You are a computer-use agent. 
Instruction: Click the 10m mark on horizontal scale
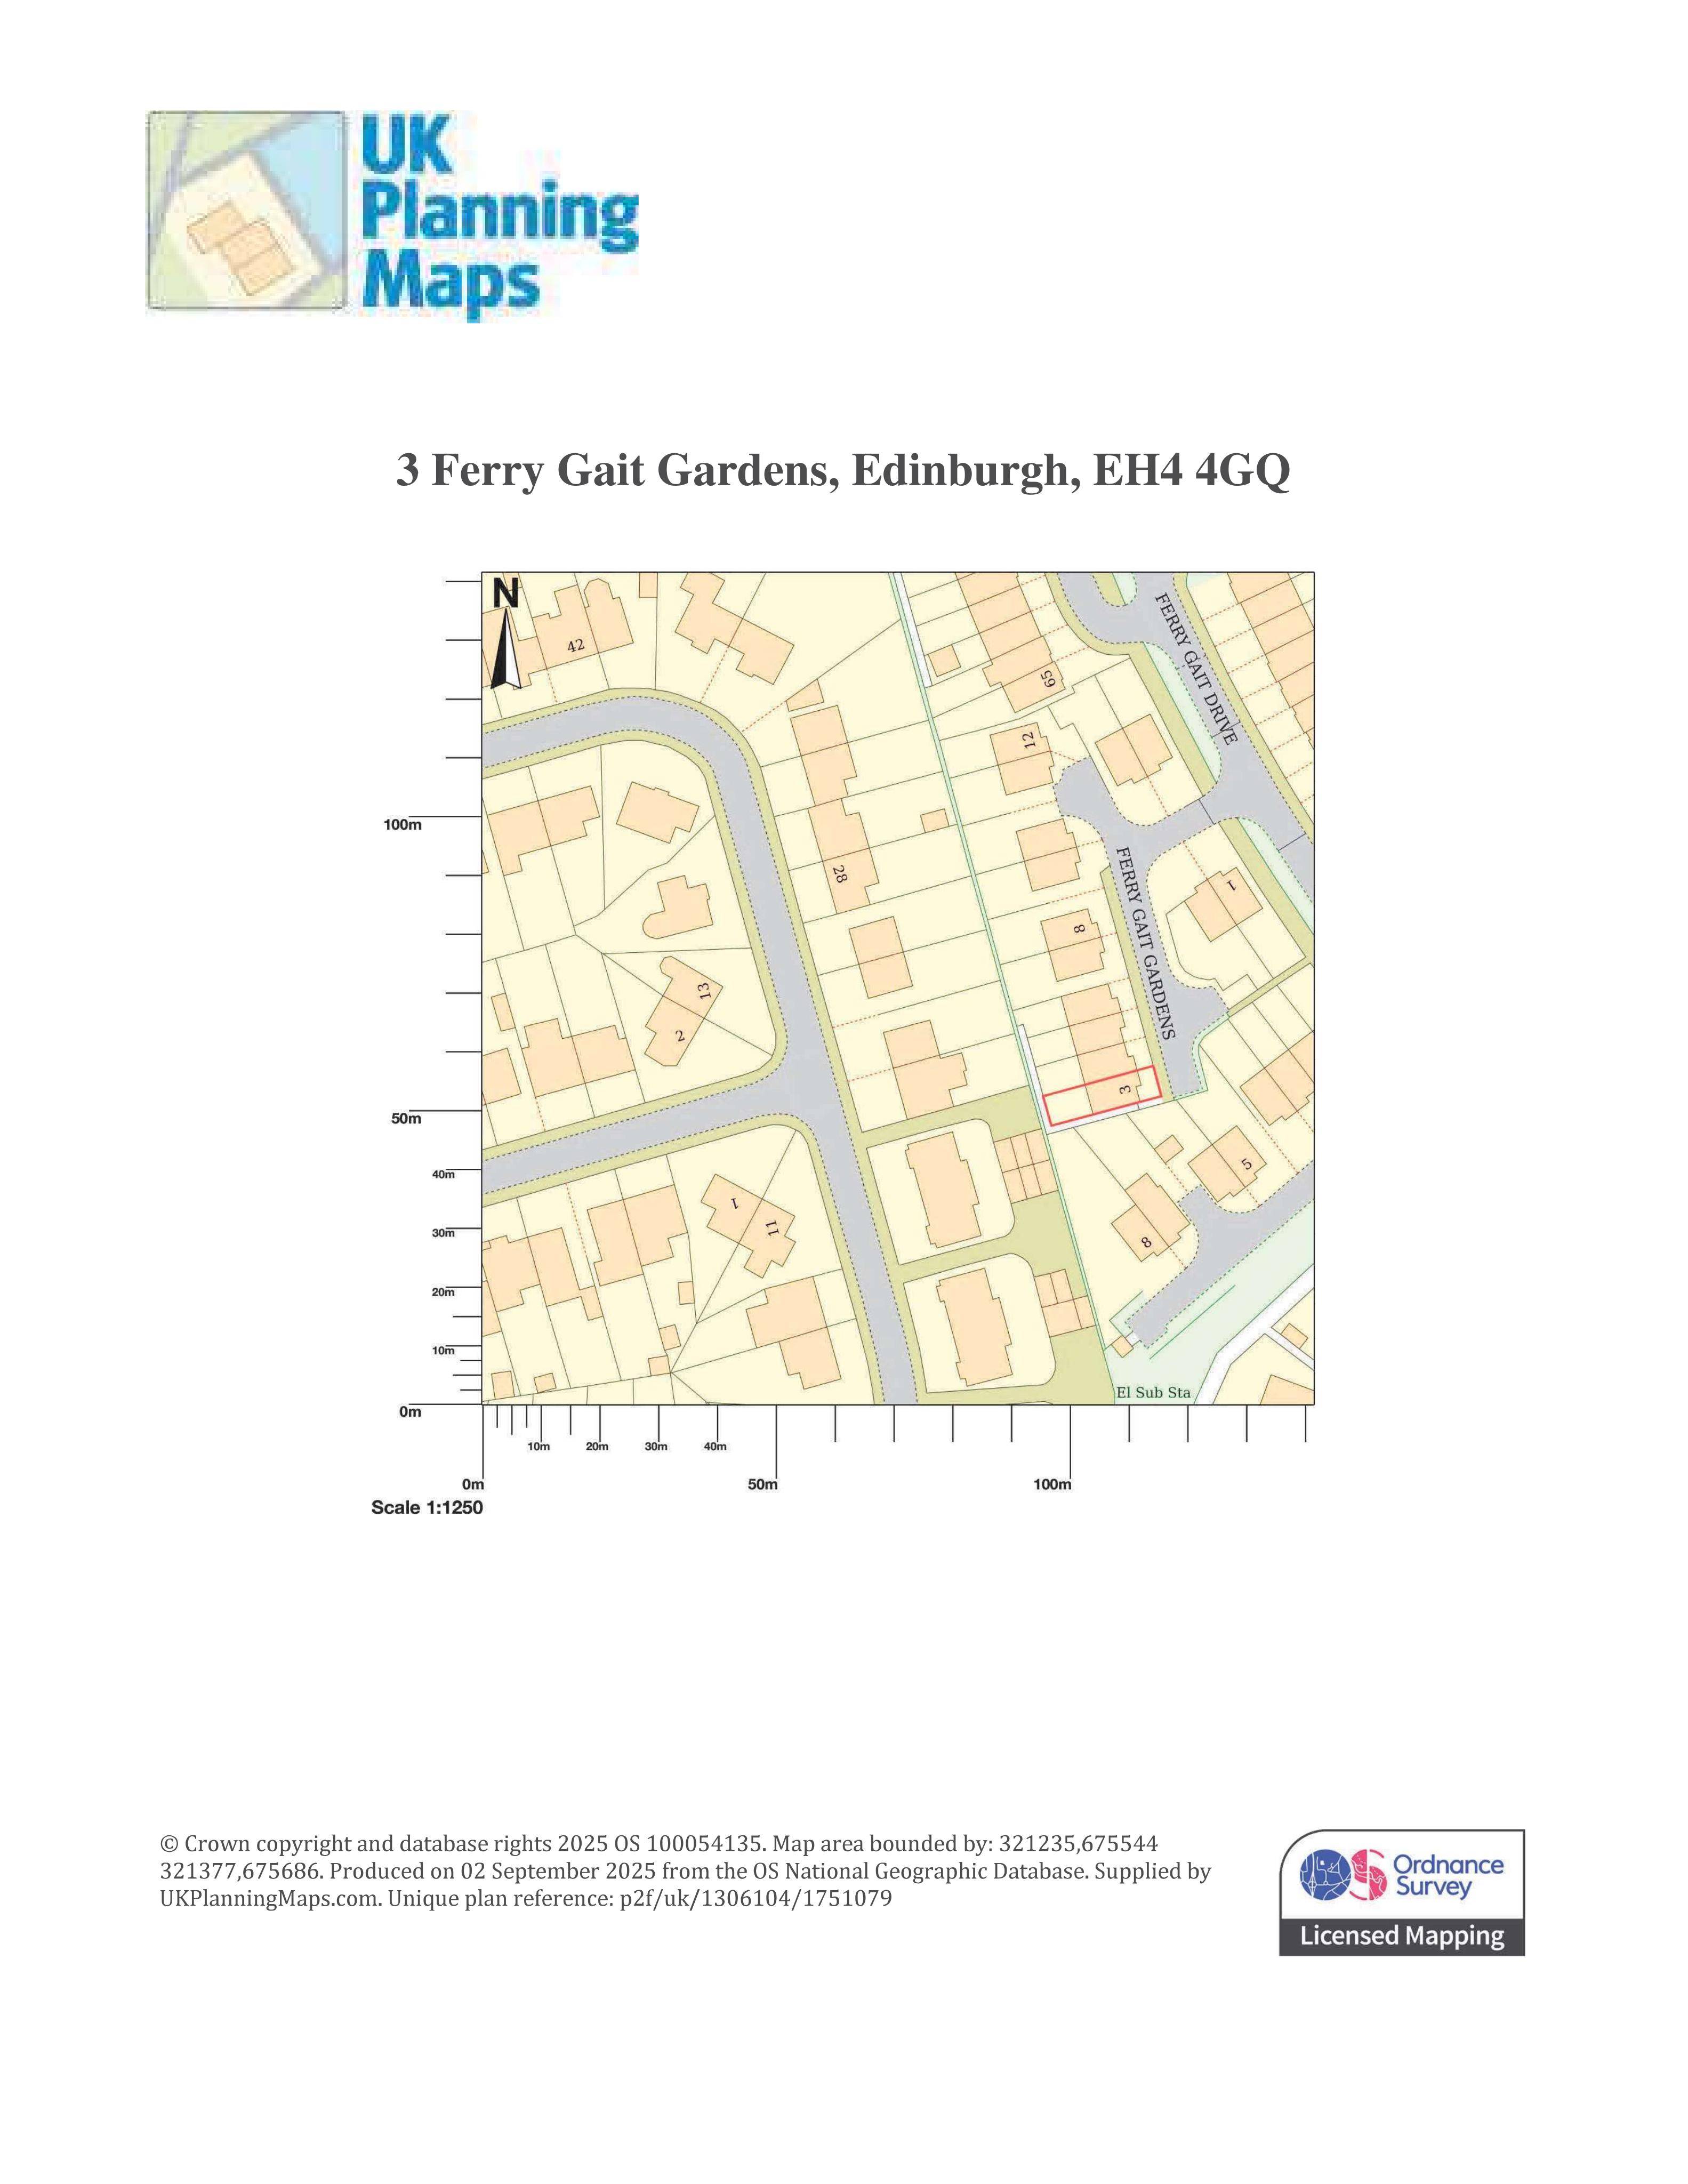tap(539, 1447)
